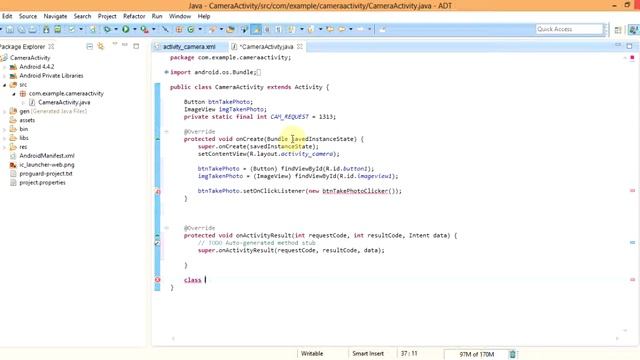The height and width of the screenshot is (360, 640).
Task: Collapse the com.example.cameraactivity package
Action: coord(13,94)
